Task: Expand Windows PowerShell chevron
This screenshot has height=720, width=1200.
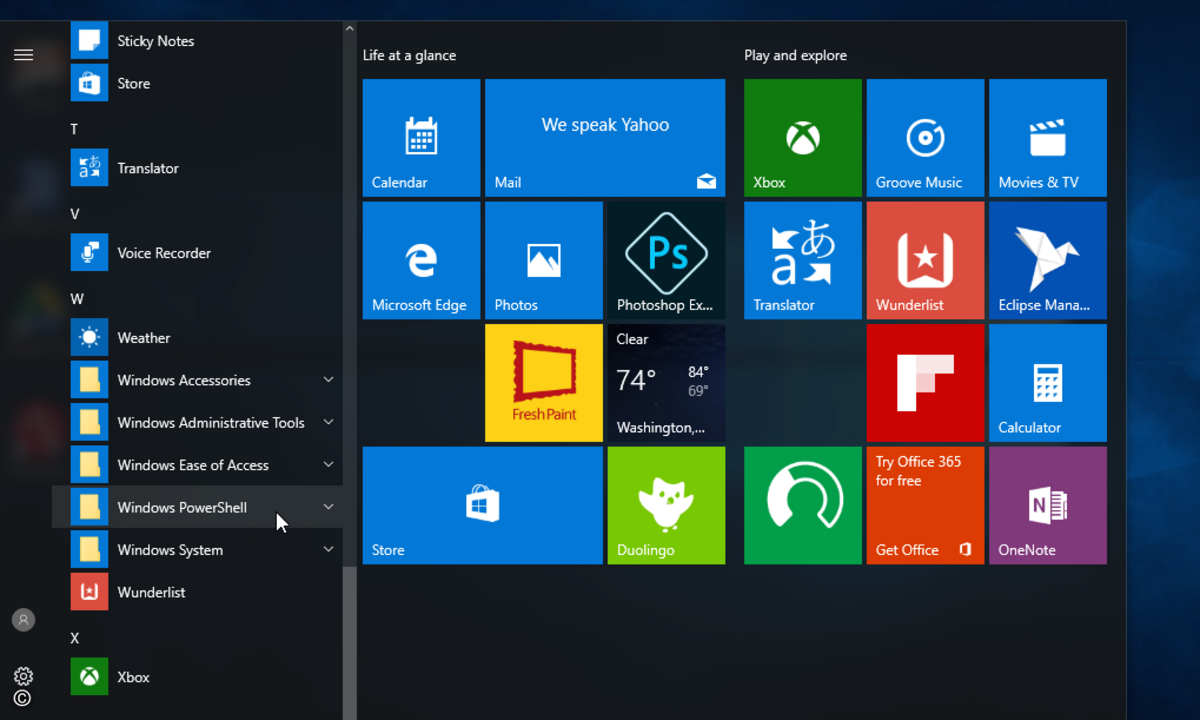Action: [328, 507]
